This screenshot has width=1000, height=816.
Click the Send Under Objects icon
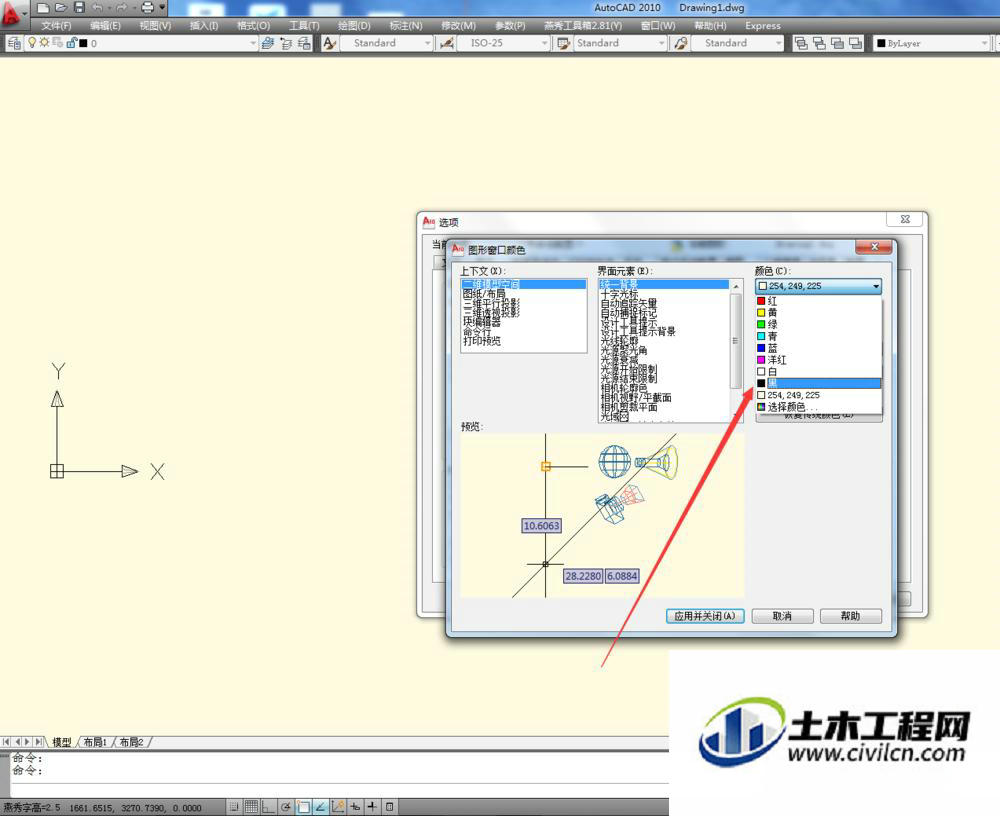coord(855,43)
